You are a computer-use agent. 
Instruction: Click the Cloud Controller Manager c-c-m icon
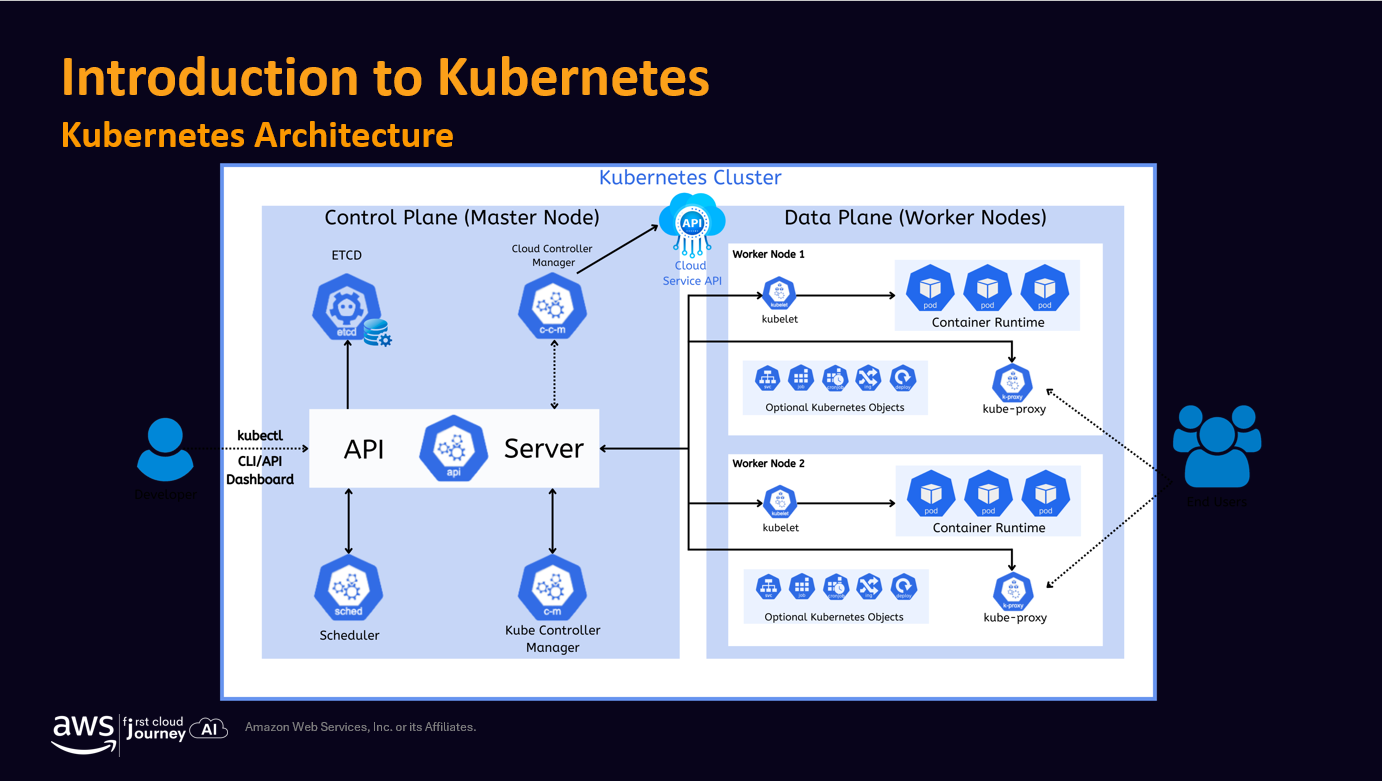(552, 307)
